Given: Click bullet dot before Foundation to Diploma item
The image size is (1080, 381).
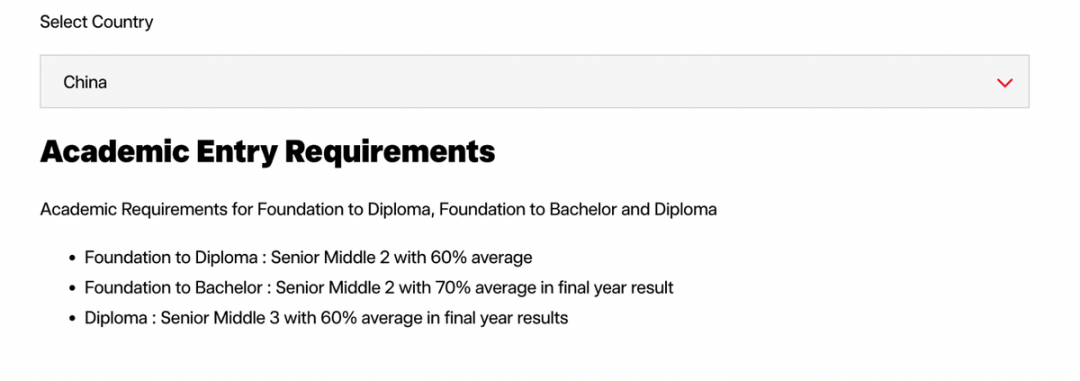Looking at the screenshot, I should [72, 258].
